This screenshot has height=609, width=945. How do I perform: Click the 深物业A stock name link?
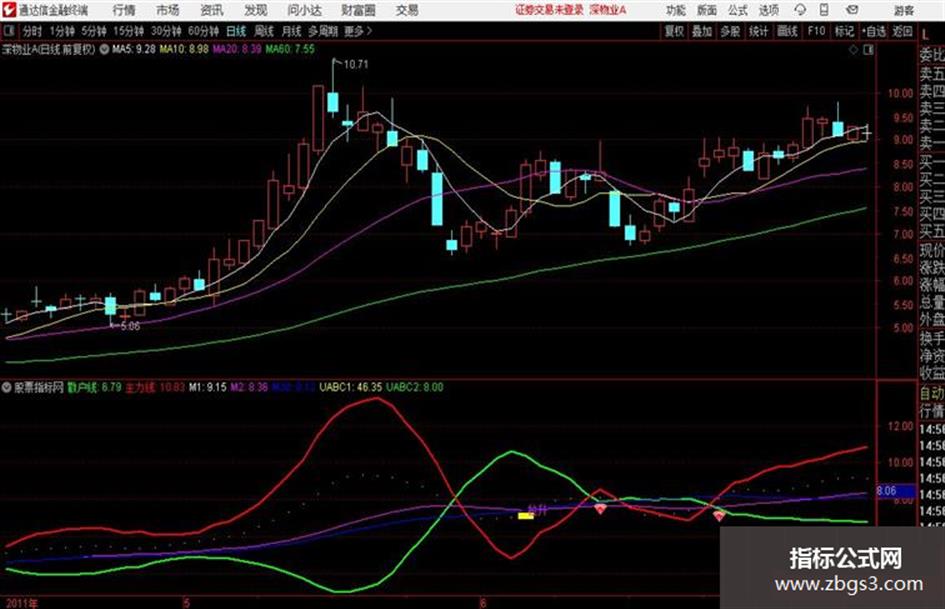(x=608, y=10)
